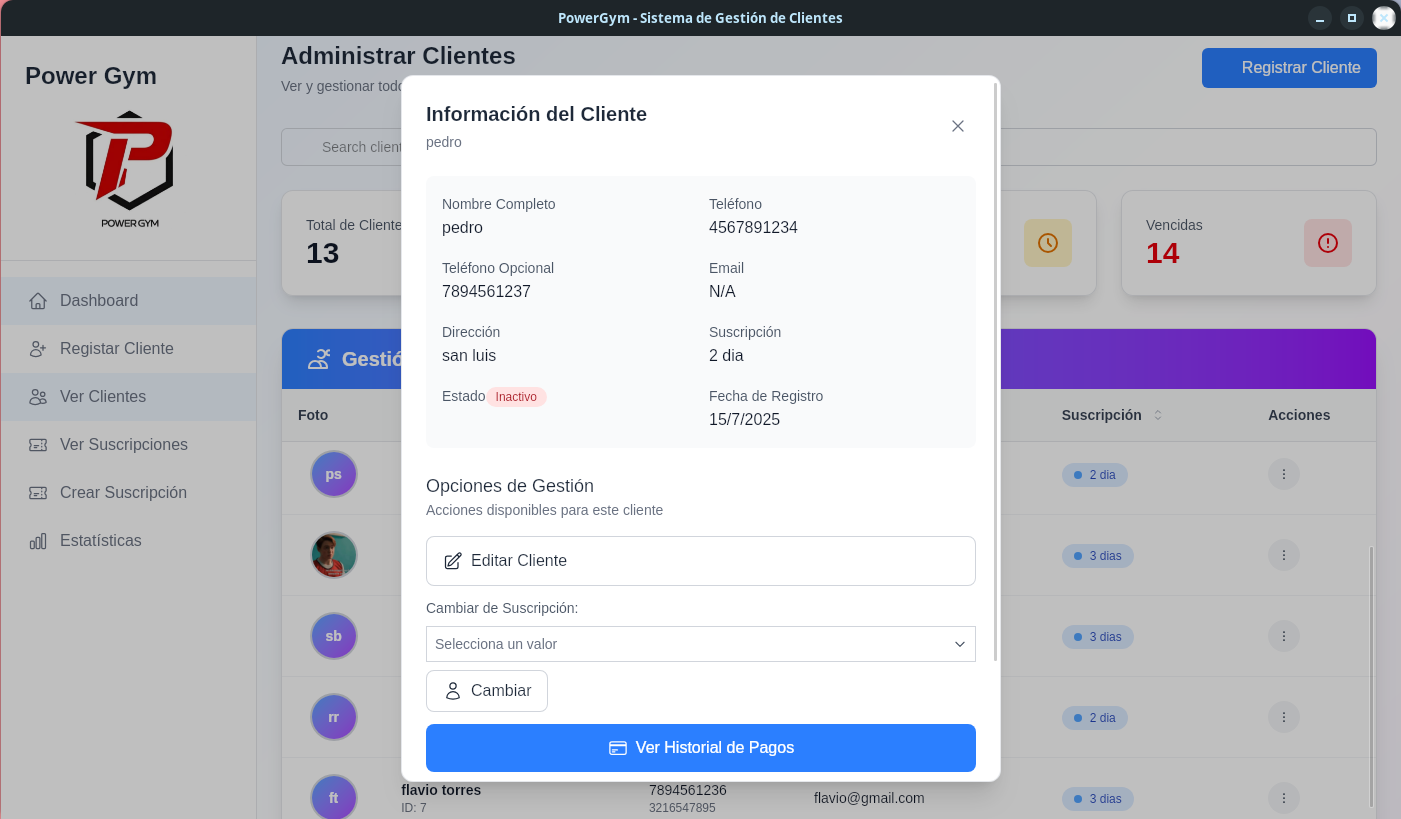Click the bar chart icon beside Estatísticas

[x=38, y=541]
